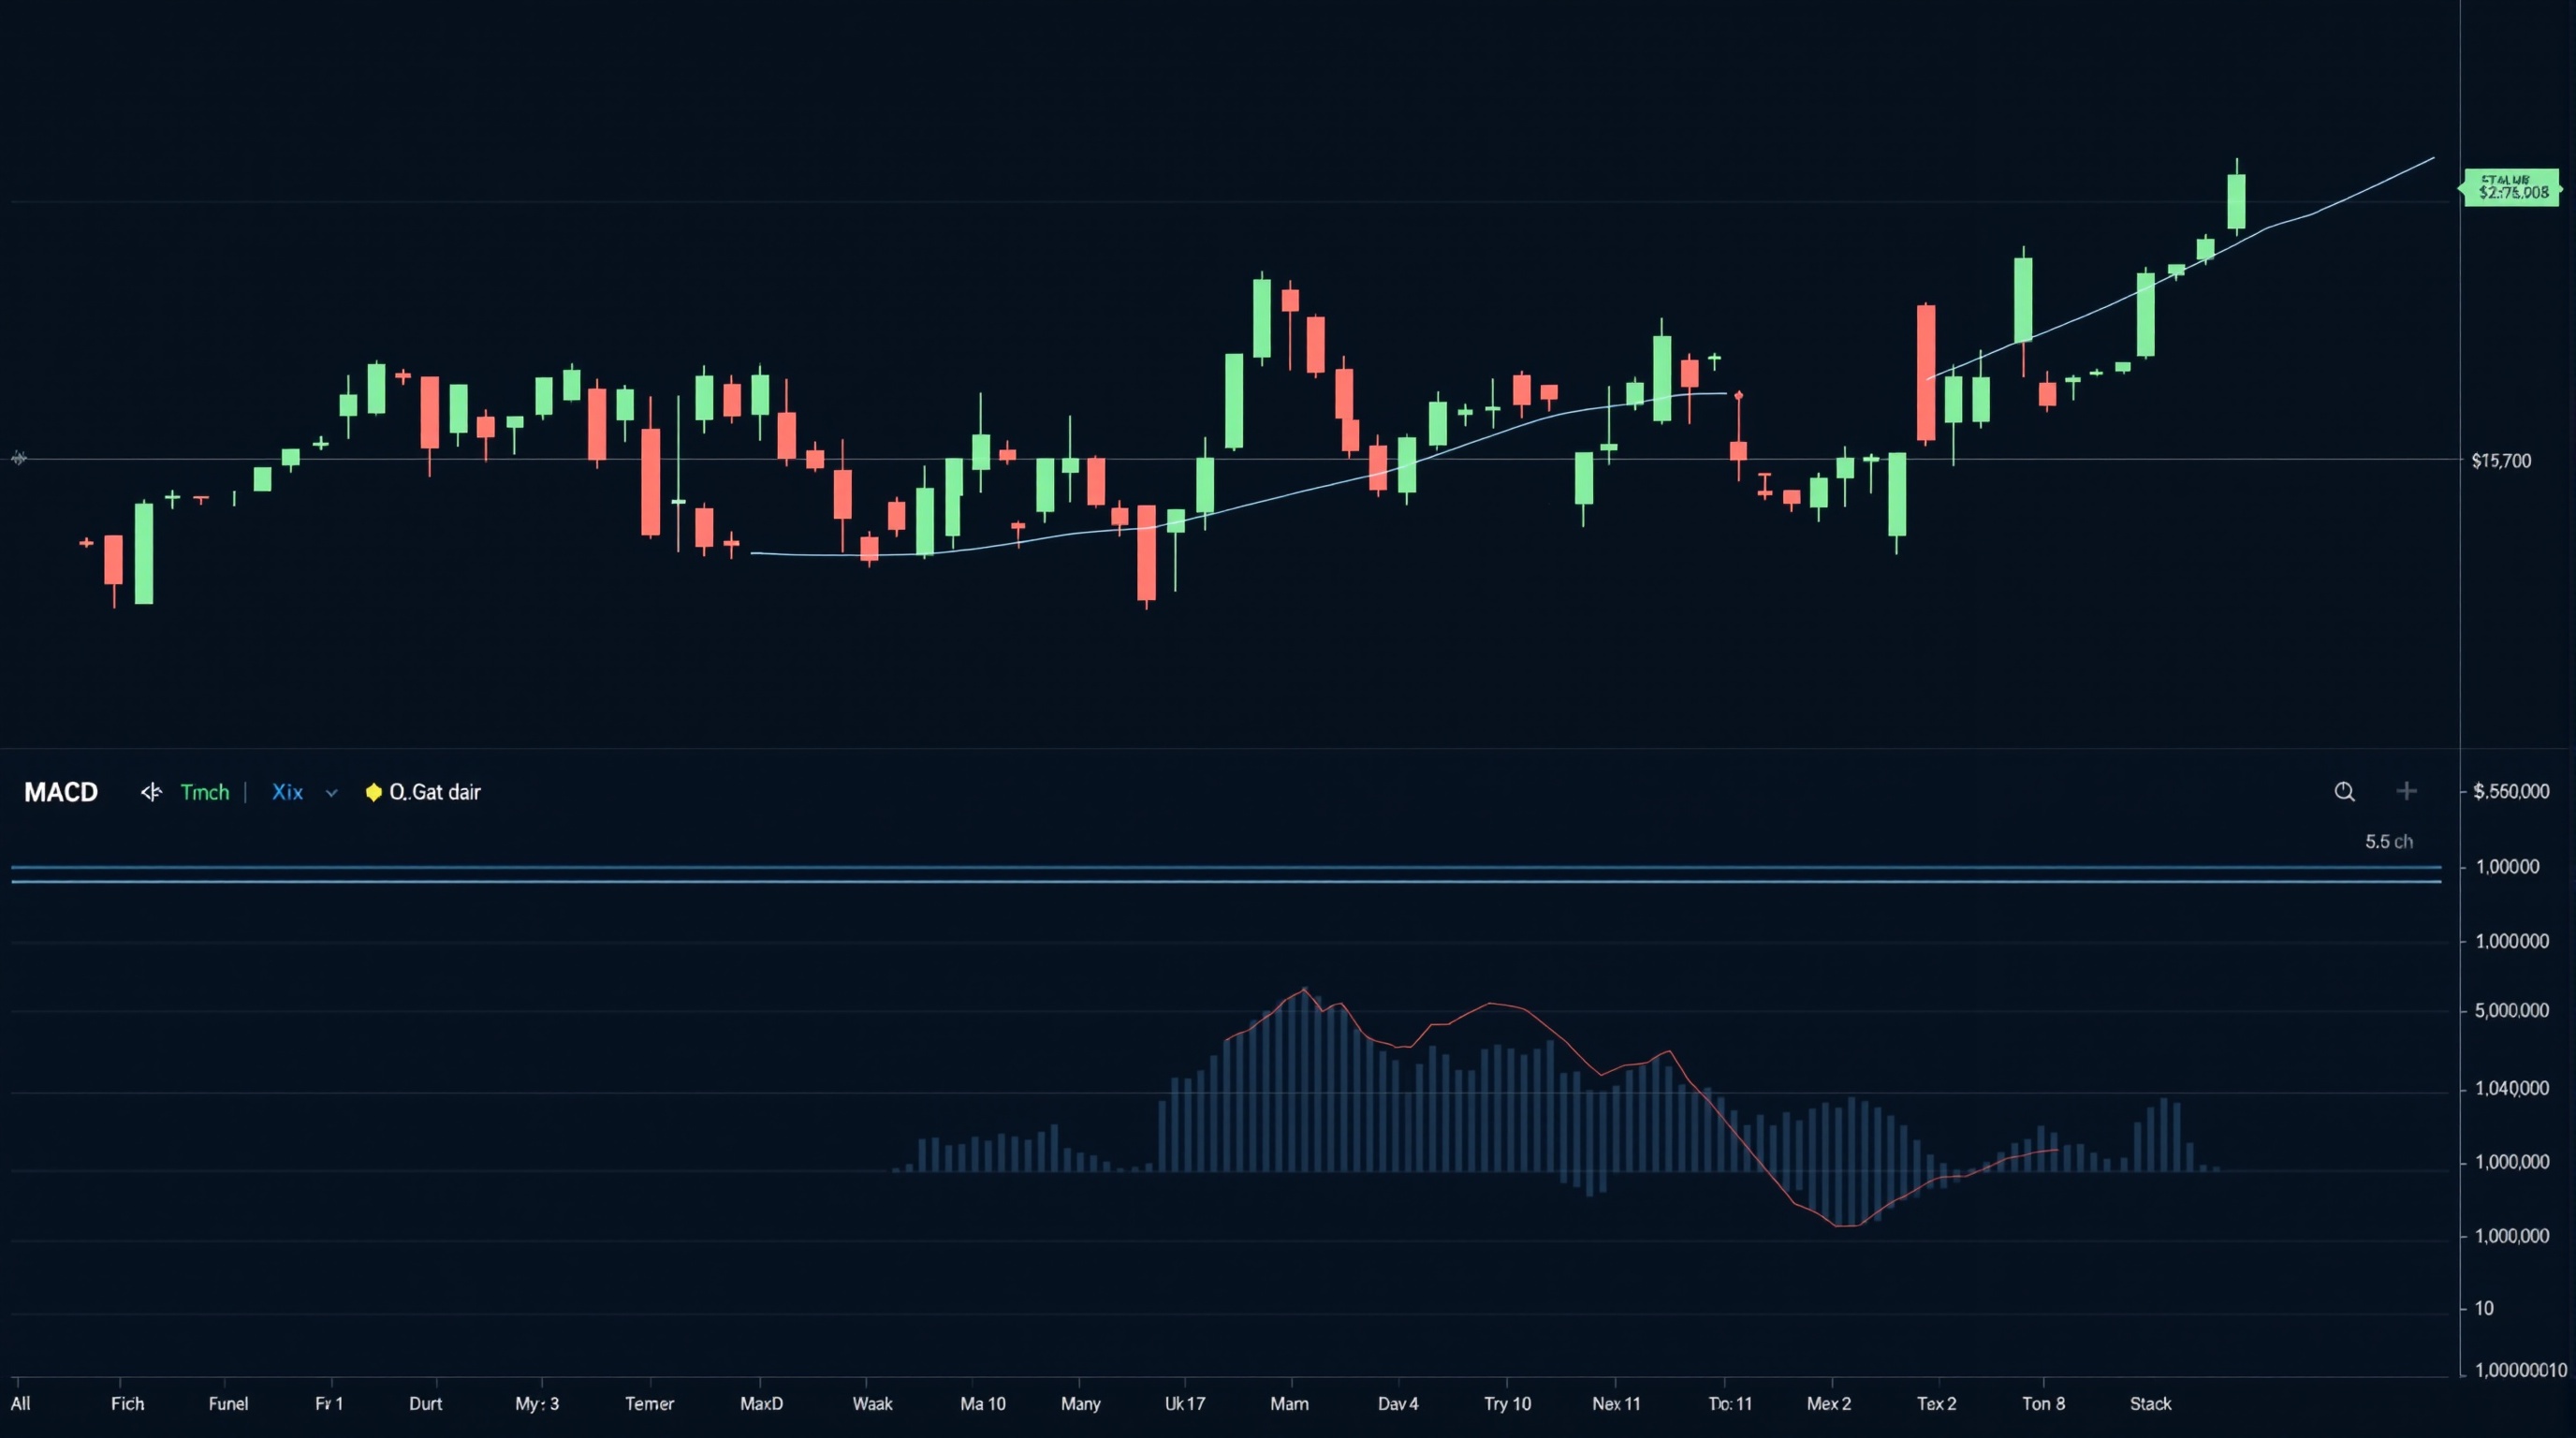Image resolution: width=2576 pixels, height=1438 pixels.
Task: Click the arrows icon beside MACD label
Action: [151, 792]
